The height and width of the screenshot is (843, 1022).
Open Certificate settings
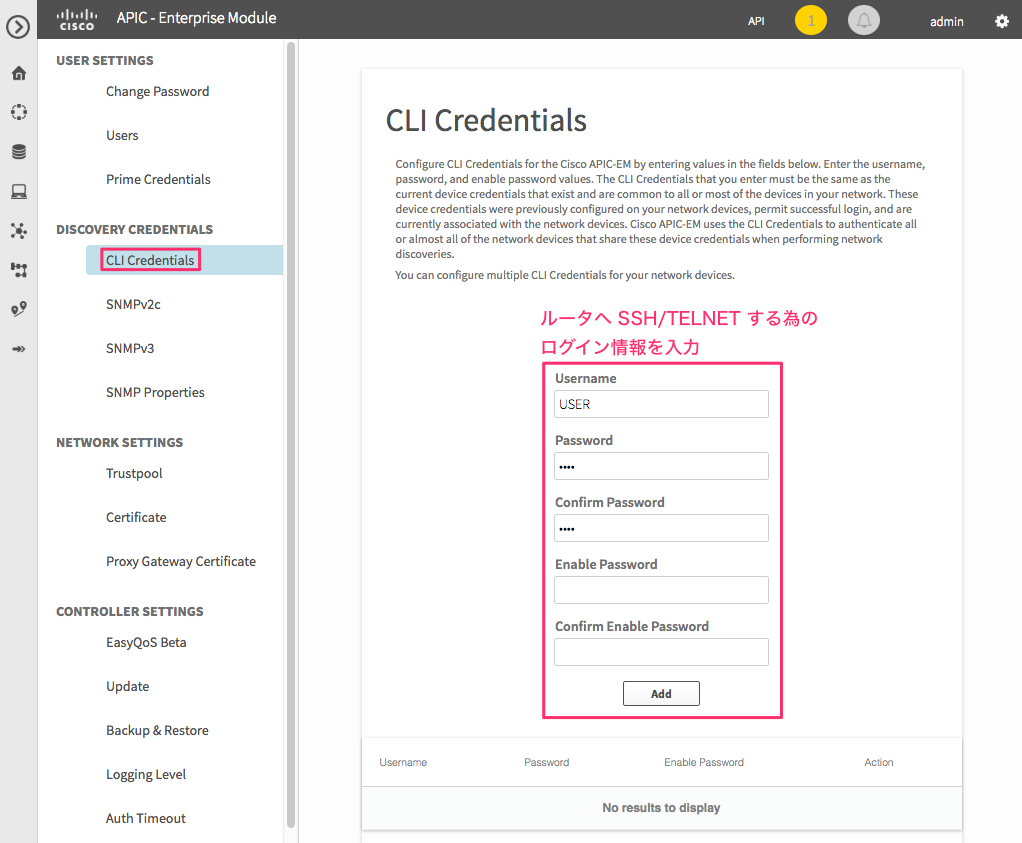[136, 518]
